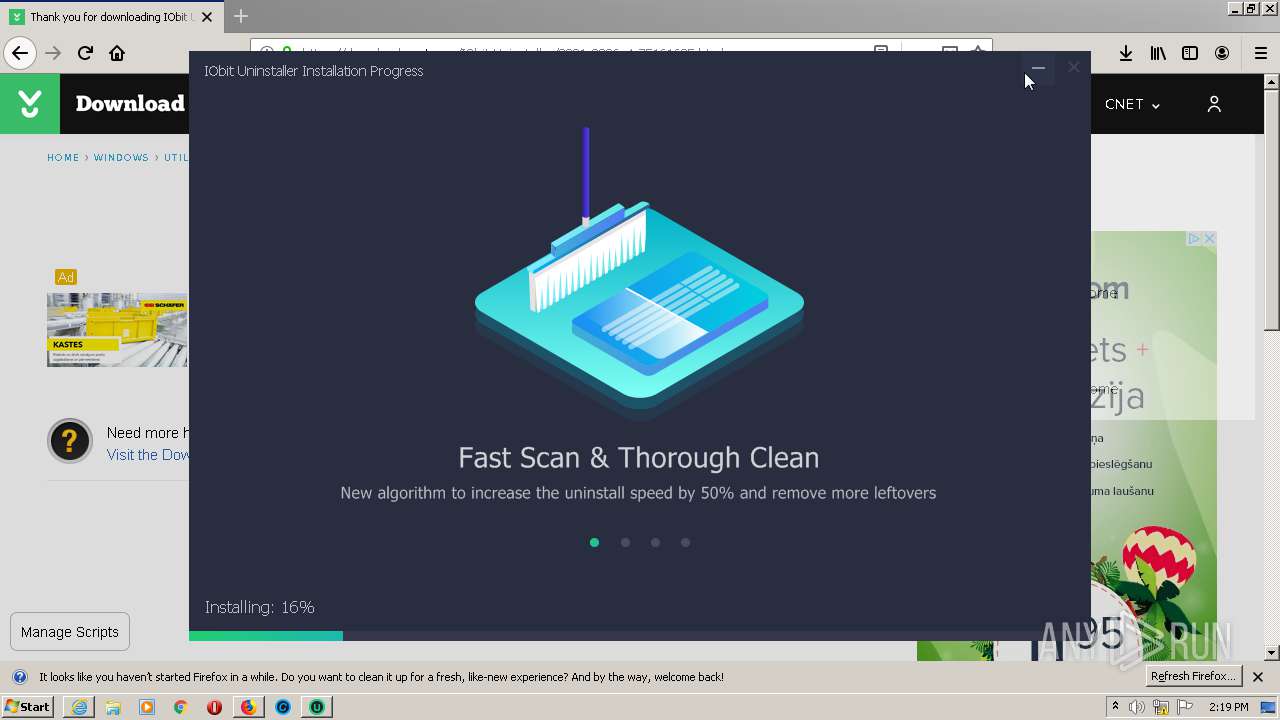Open a new Firefox tab

(x=241, y=16)
